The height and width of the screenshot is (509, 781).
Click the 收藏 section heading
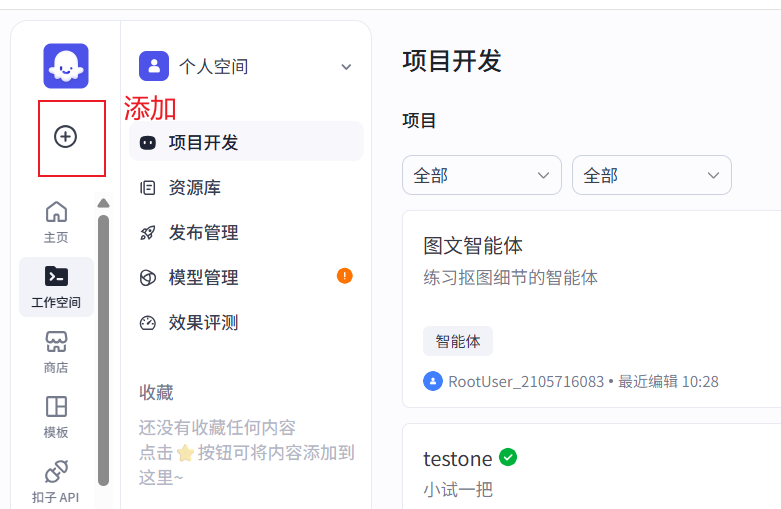[x=156, y=393]
